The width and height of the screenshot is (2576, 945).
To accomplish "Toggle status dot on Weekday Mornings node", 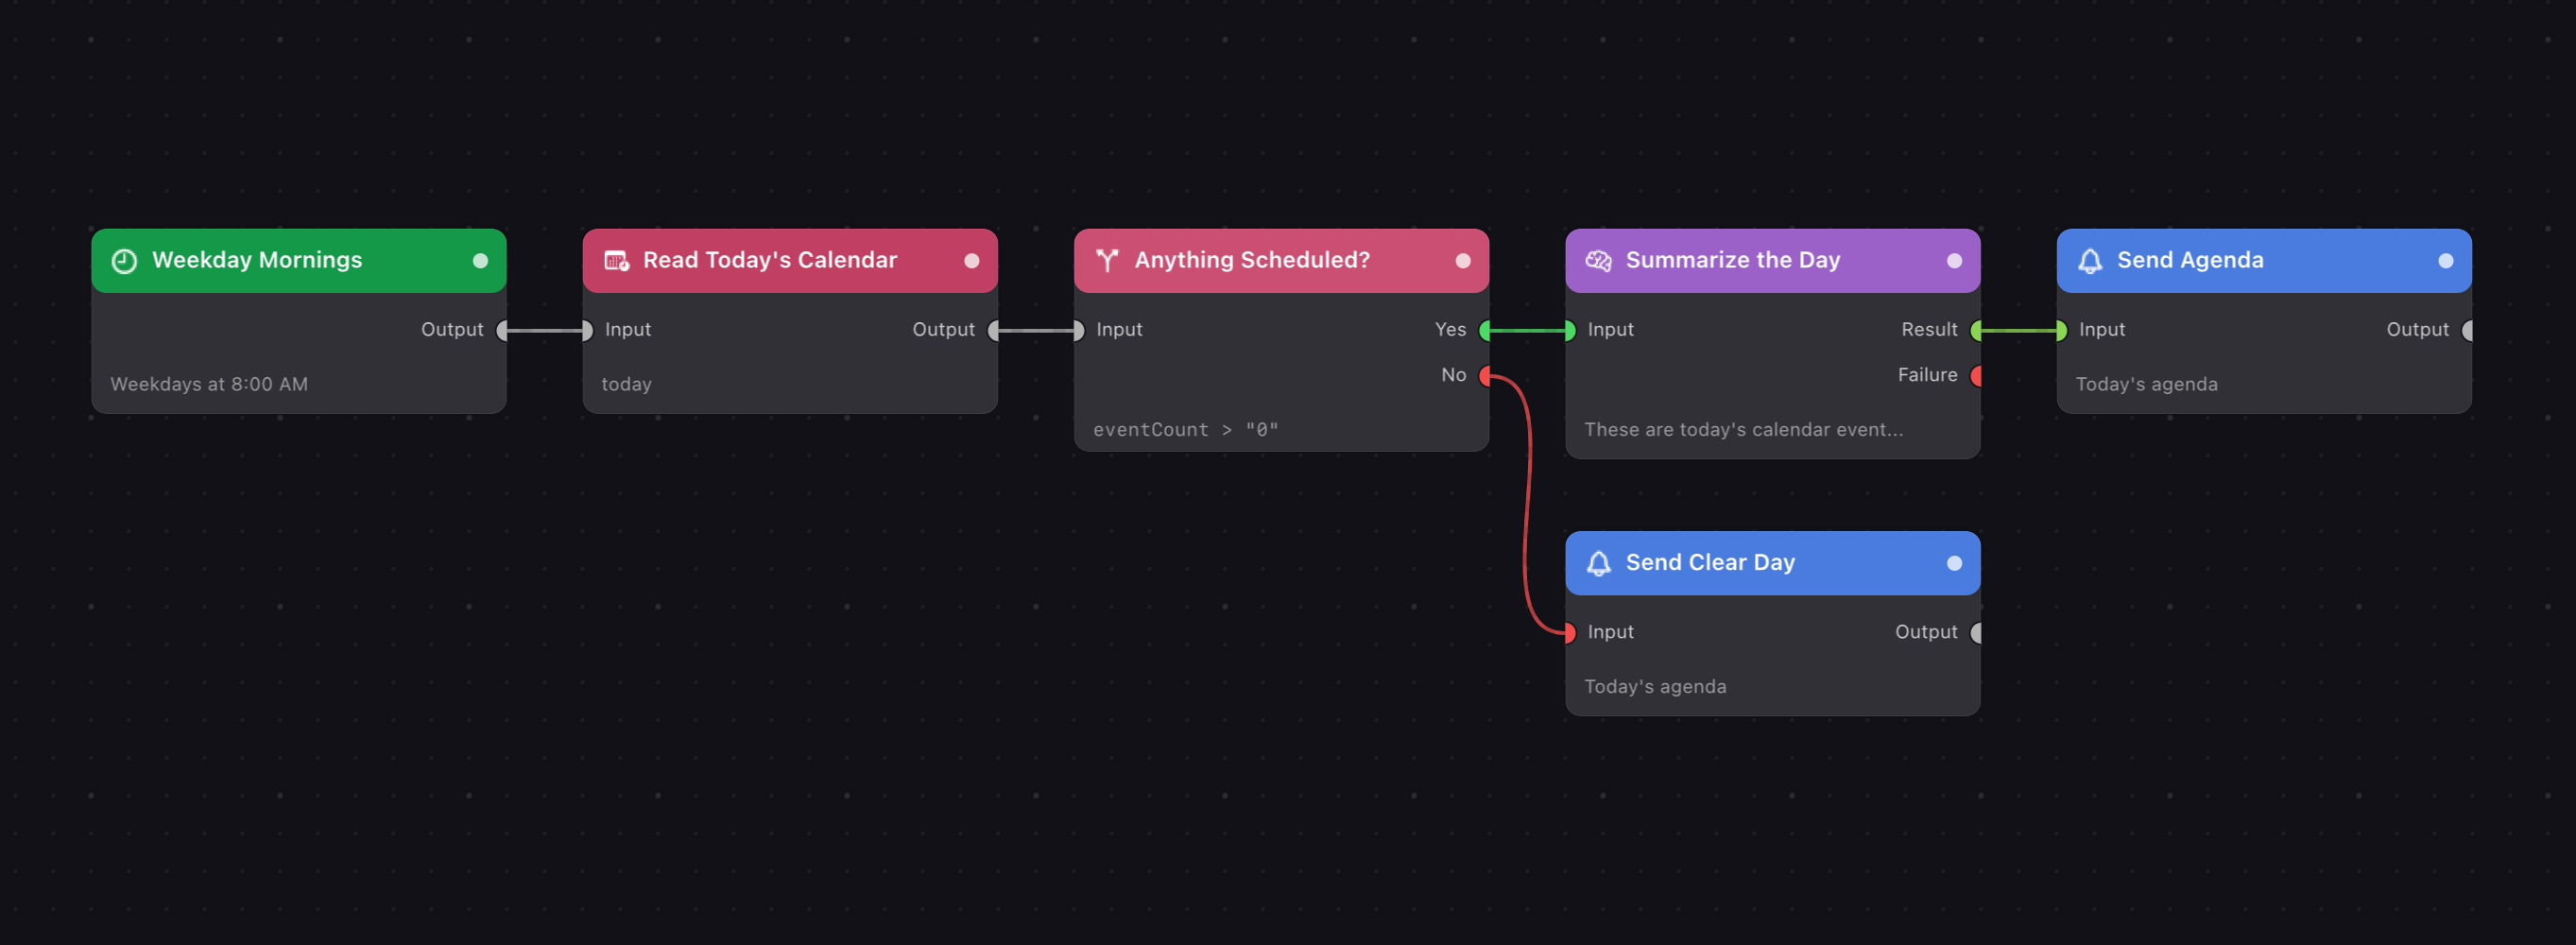I will pyautogui.click(x=480, y=261).
